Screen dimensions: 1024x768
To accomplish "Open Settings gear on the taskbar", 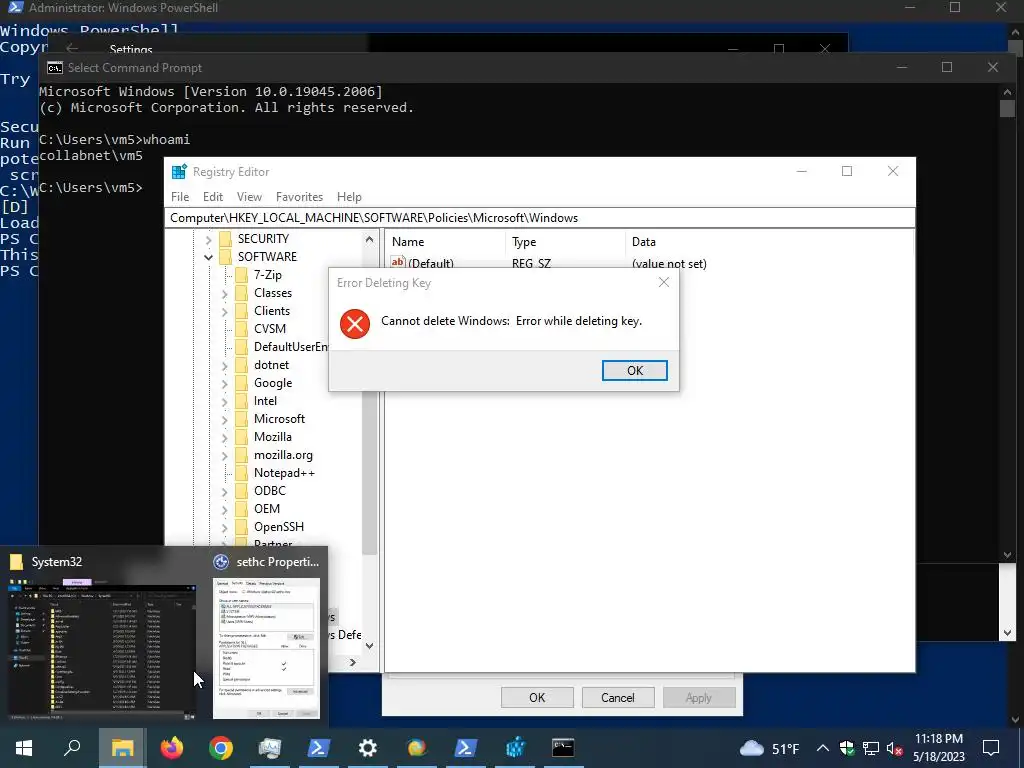I will tap(368, 748).
